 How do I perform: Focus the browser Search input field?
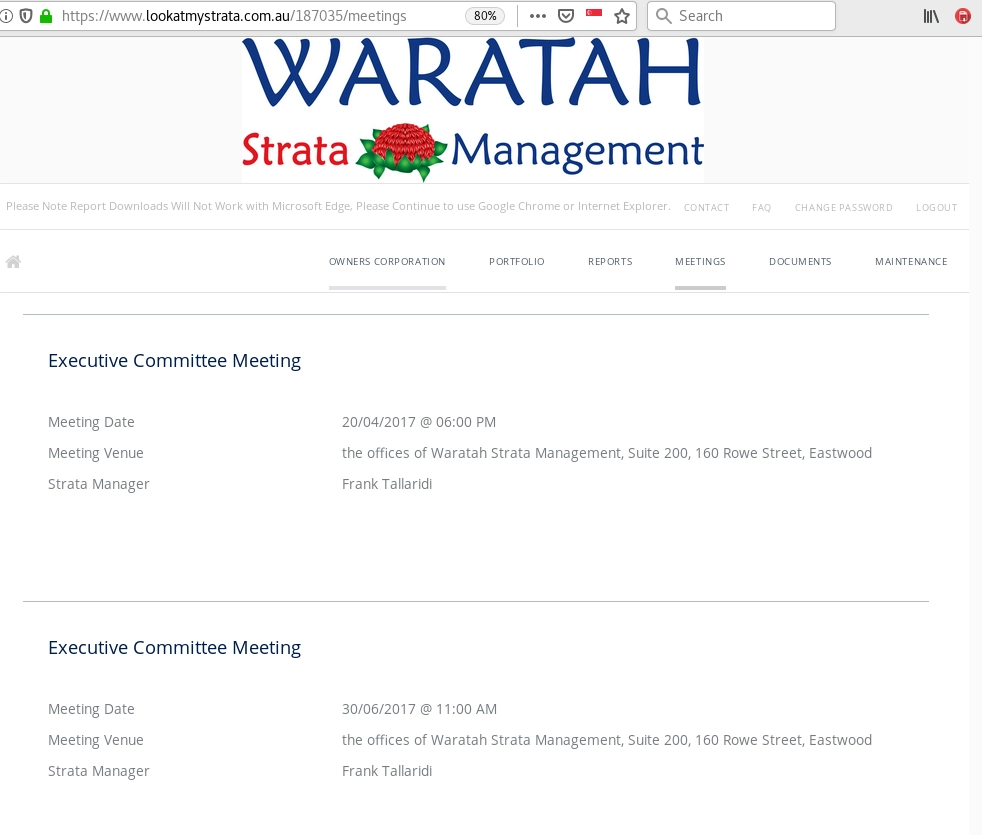(x=741, y=16)
